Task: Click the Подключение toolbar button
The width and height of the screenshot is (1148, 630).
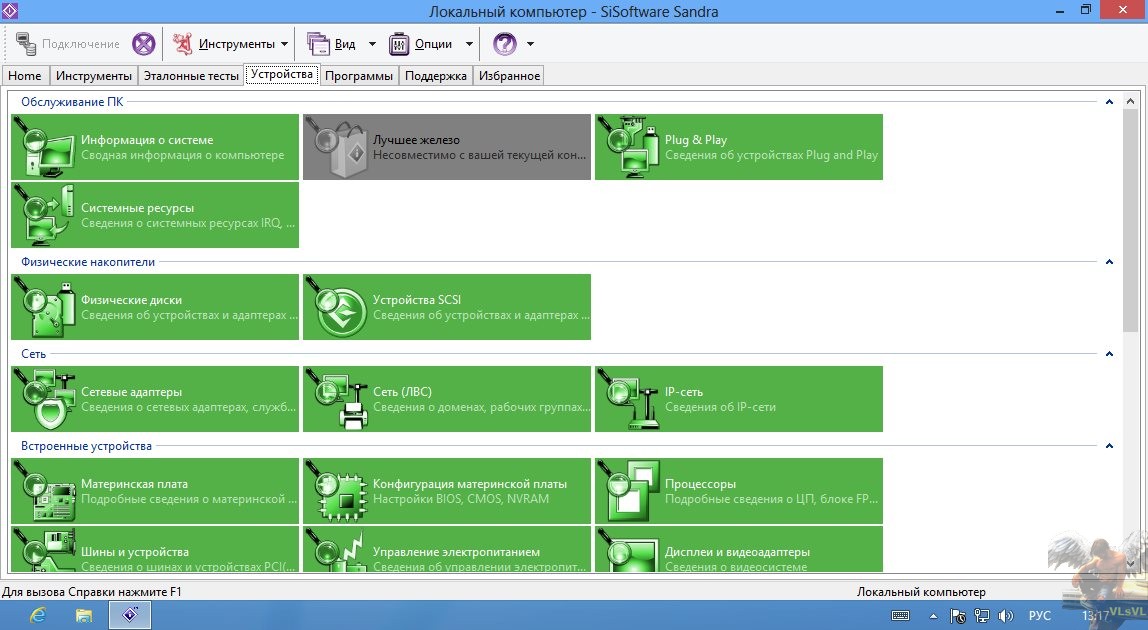Action: [67, 44]
